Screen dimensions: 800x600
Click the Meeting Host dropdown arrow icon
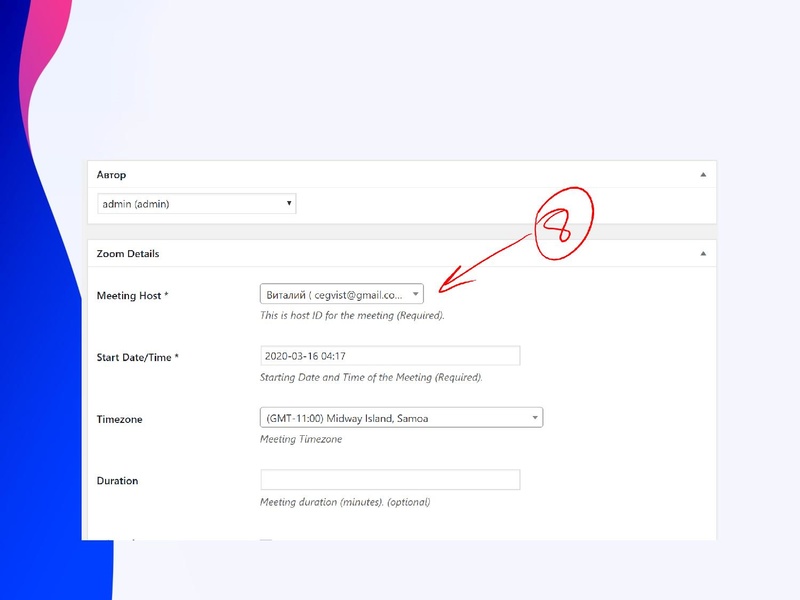tap(415, 294)
